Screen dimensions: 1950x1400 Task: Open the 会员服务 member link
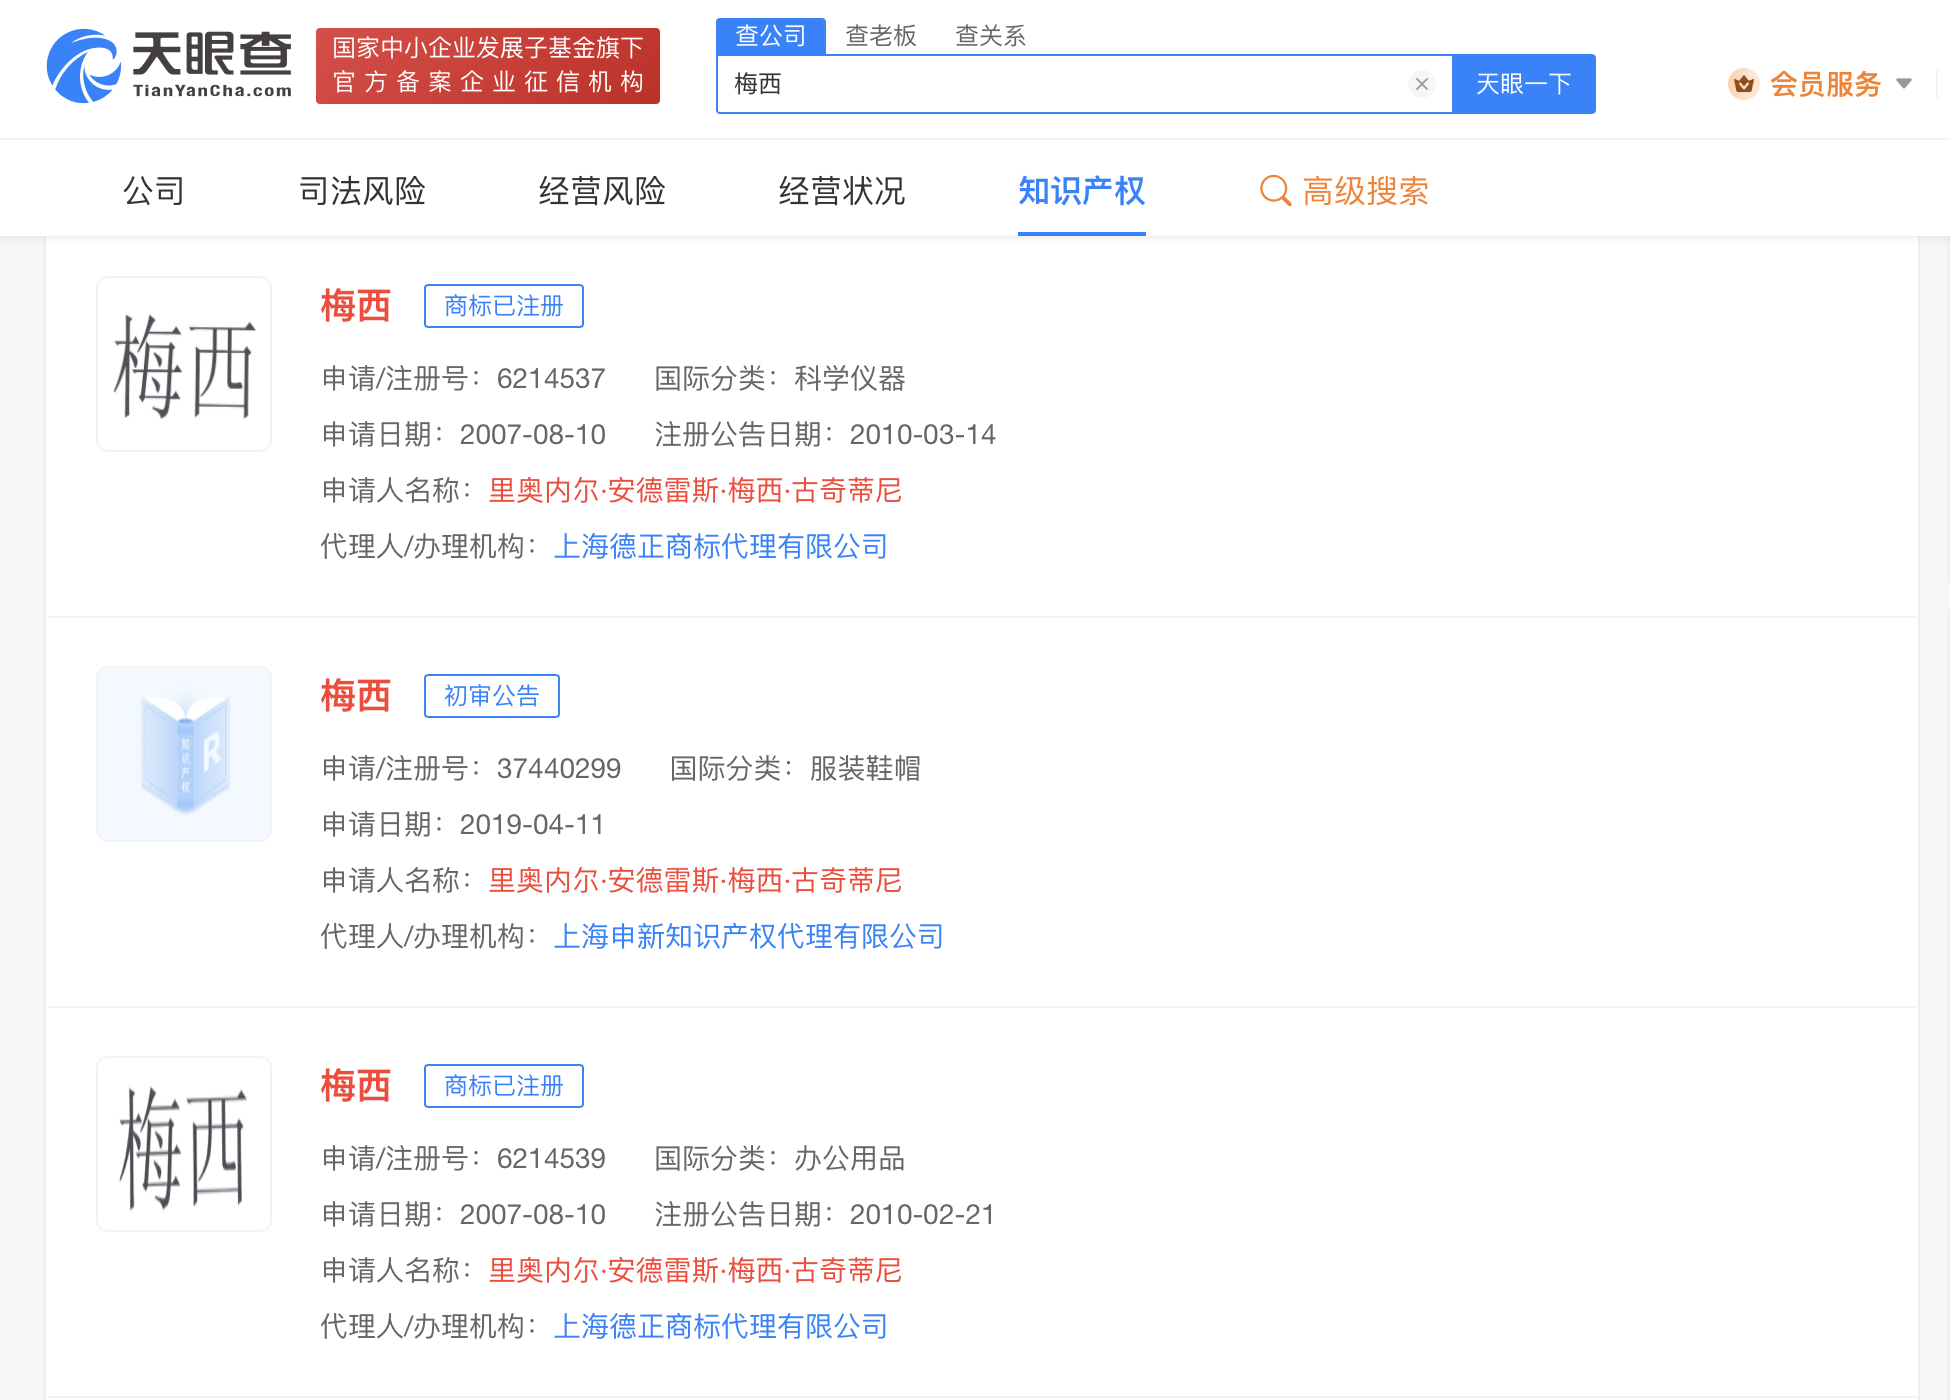click(1825, 84)
